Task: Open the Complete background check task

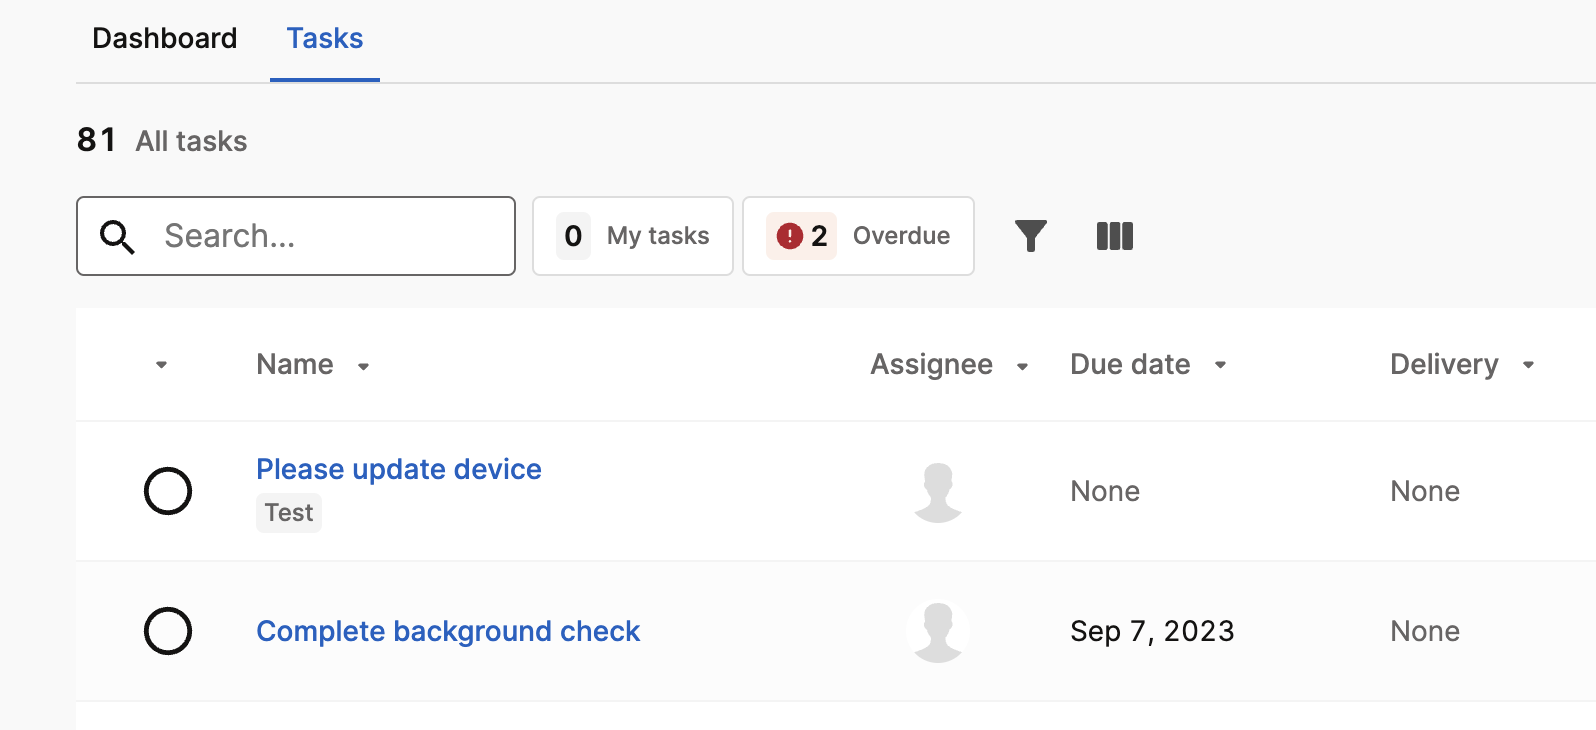Action: (x=448, y=631)
